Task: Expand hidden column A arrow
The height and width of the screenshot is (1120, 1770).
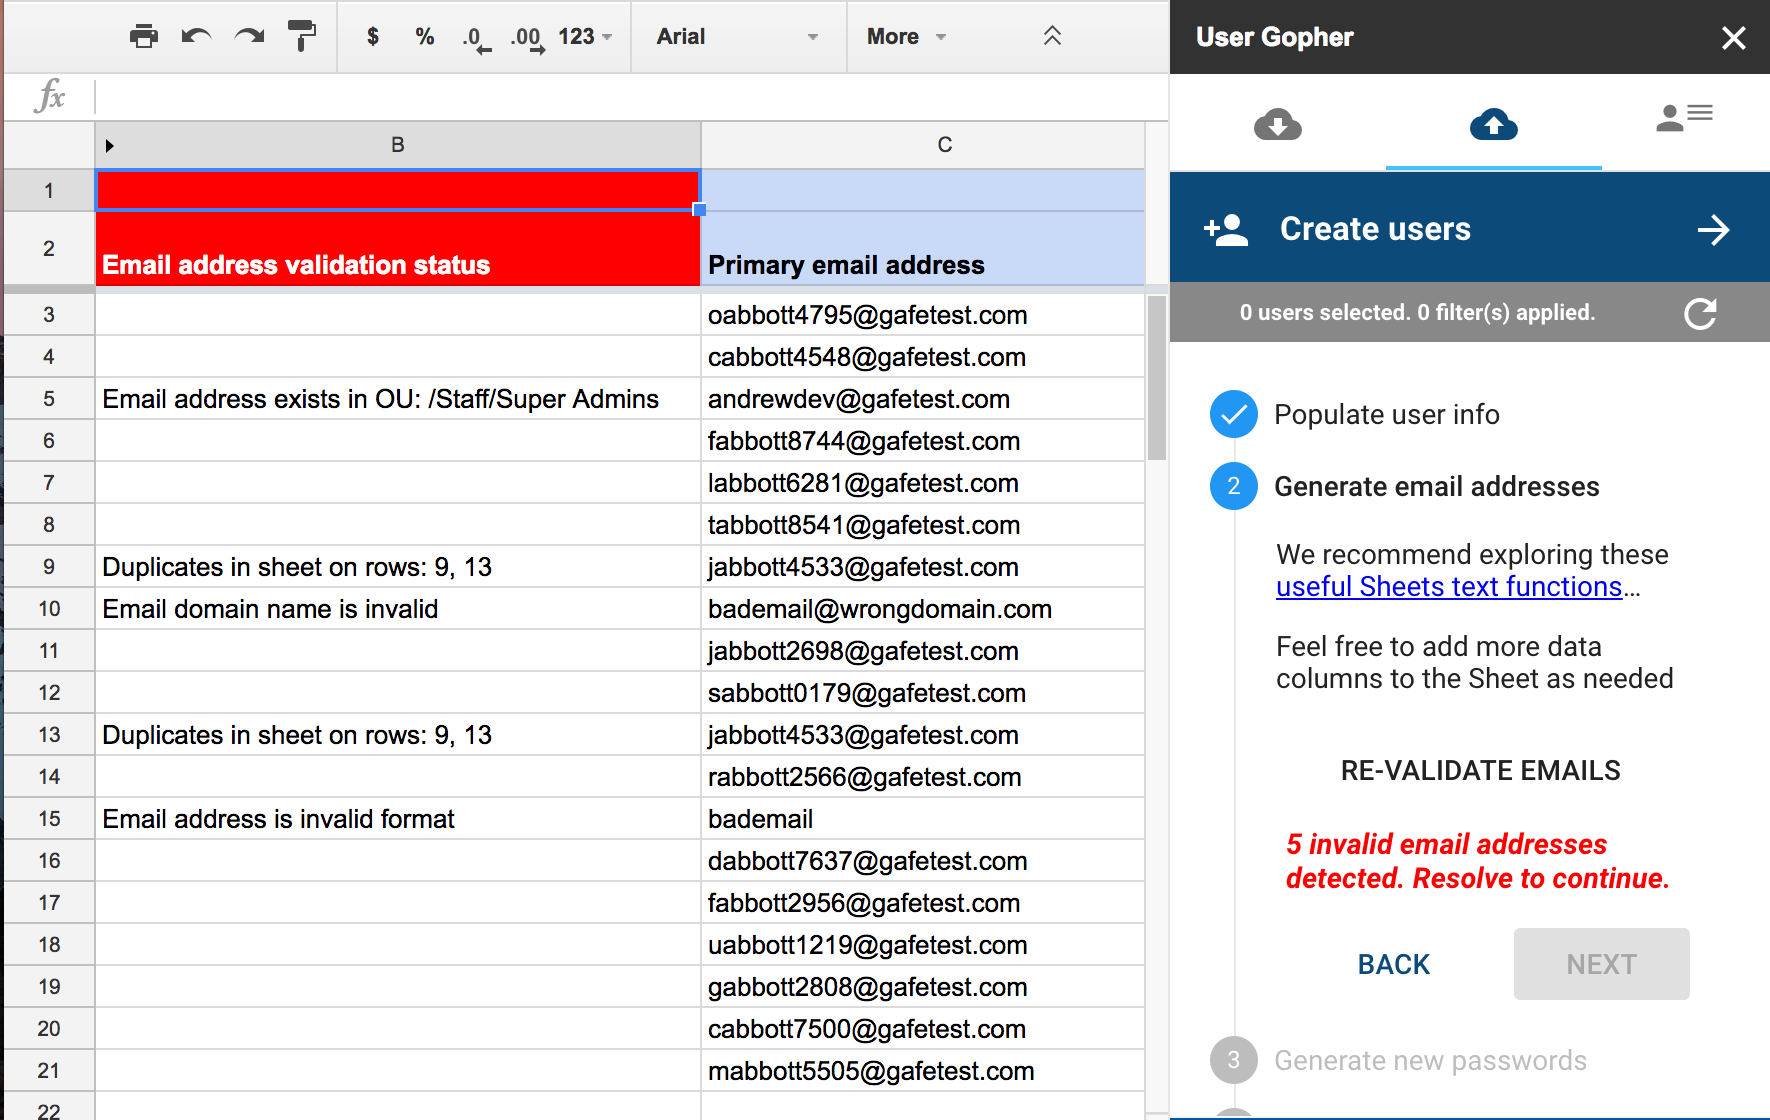Action: coord(110,146)
